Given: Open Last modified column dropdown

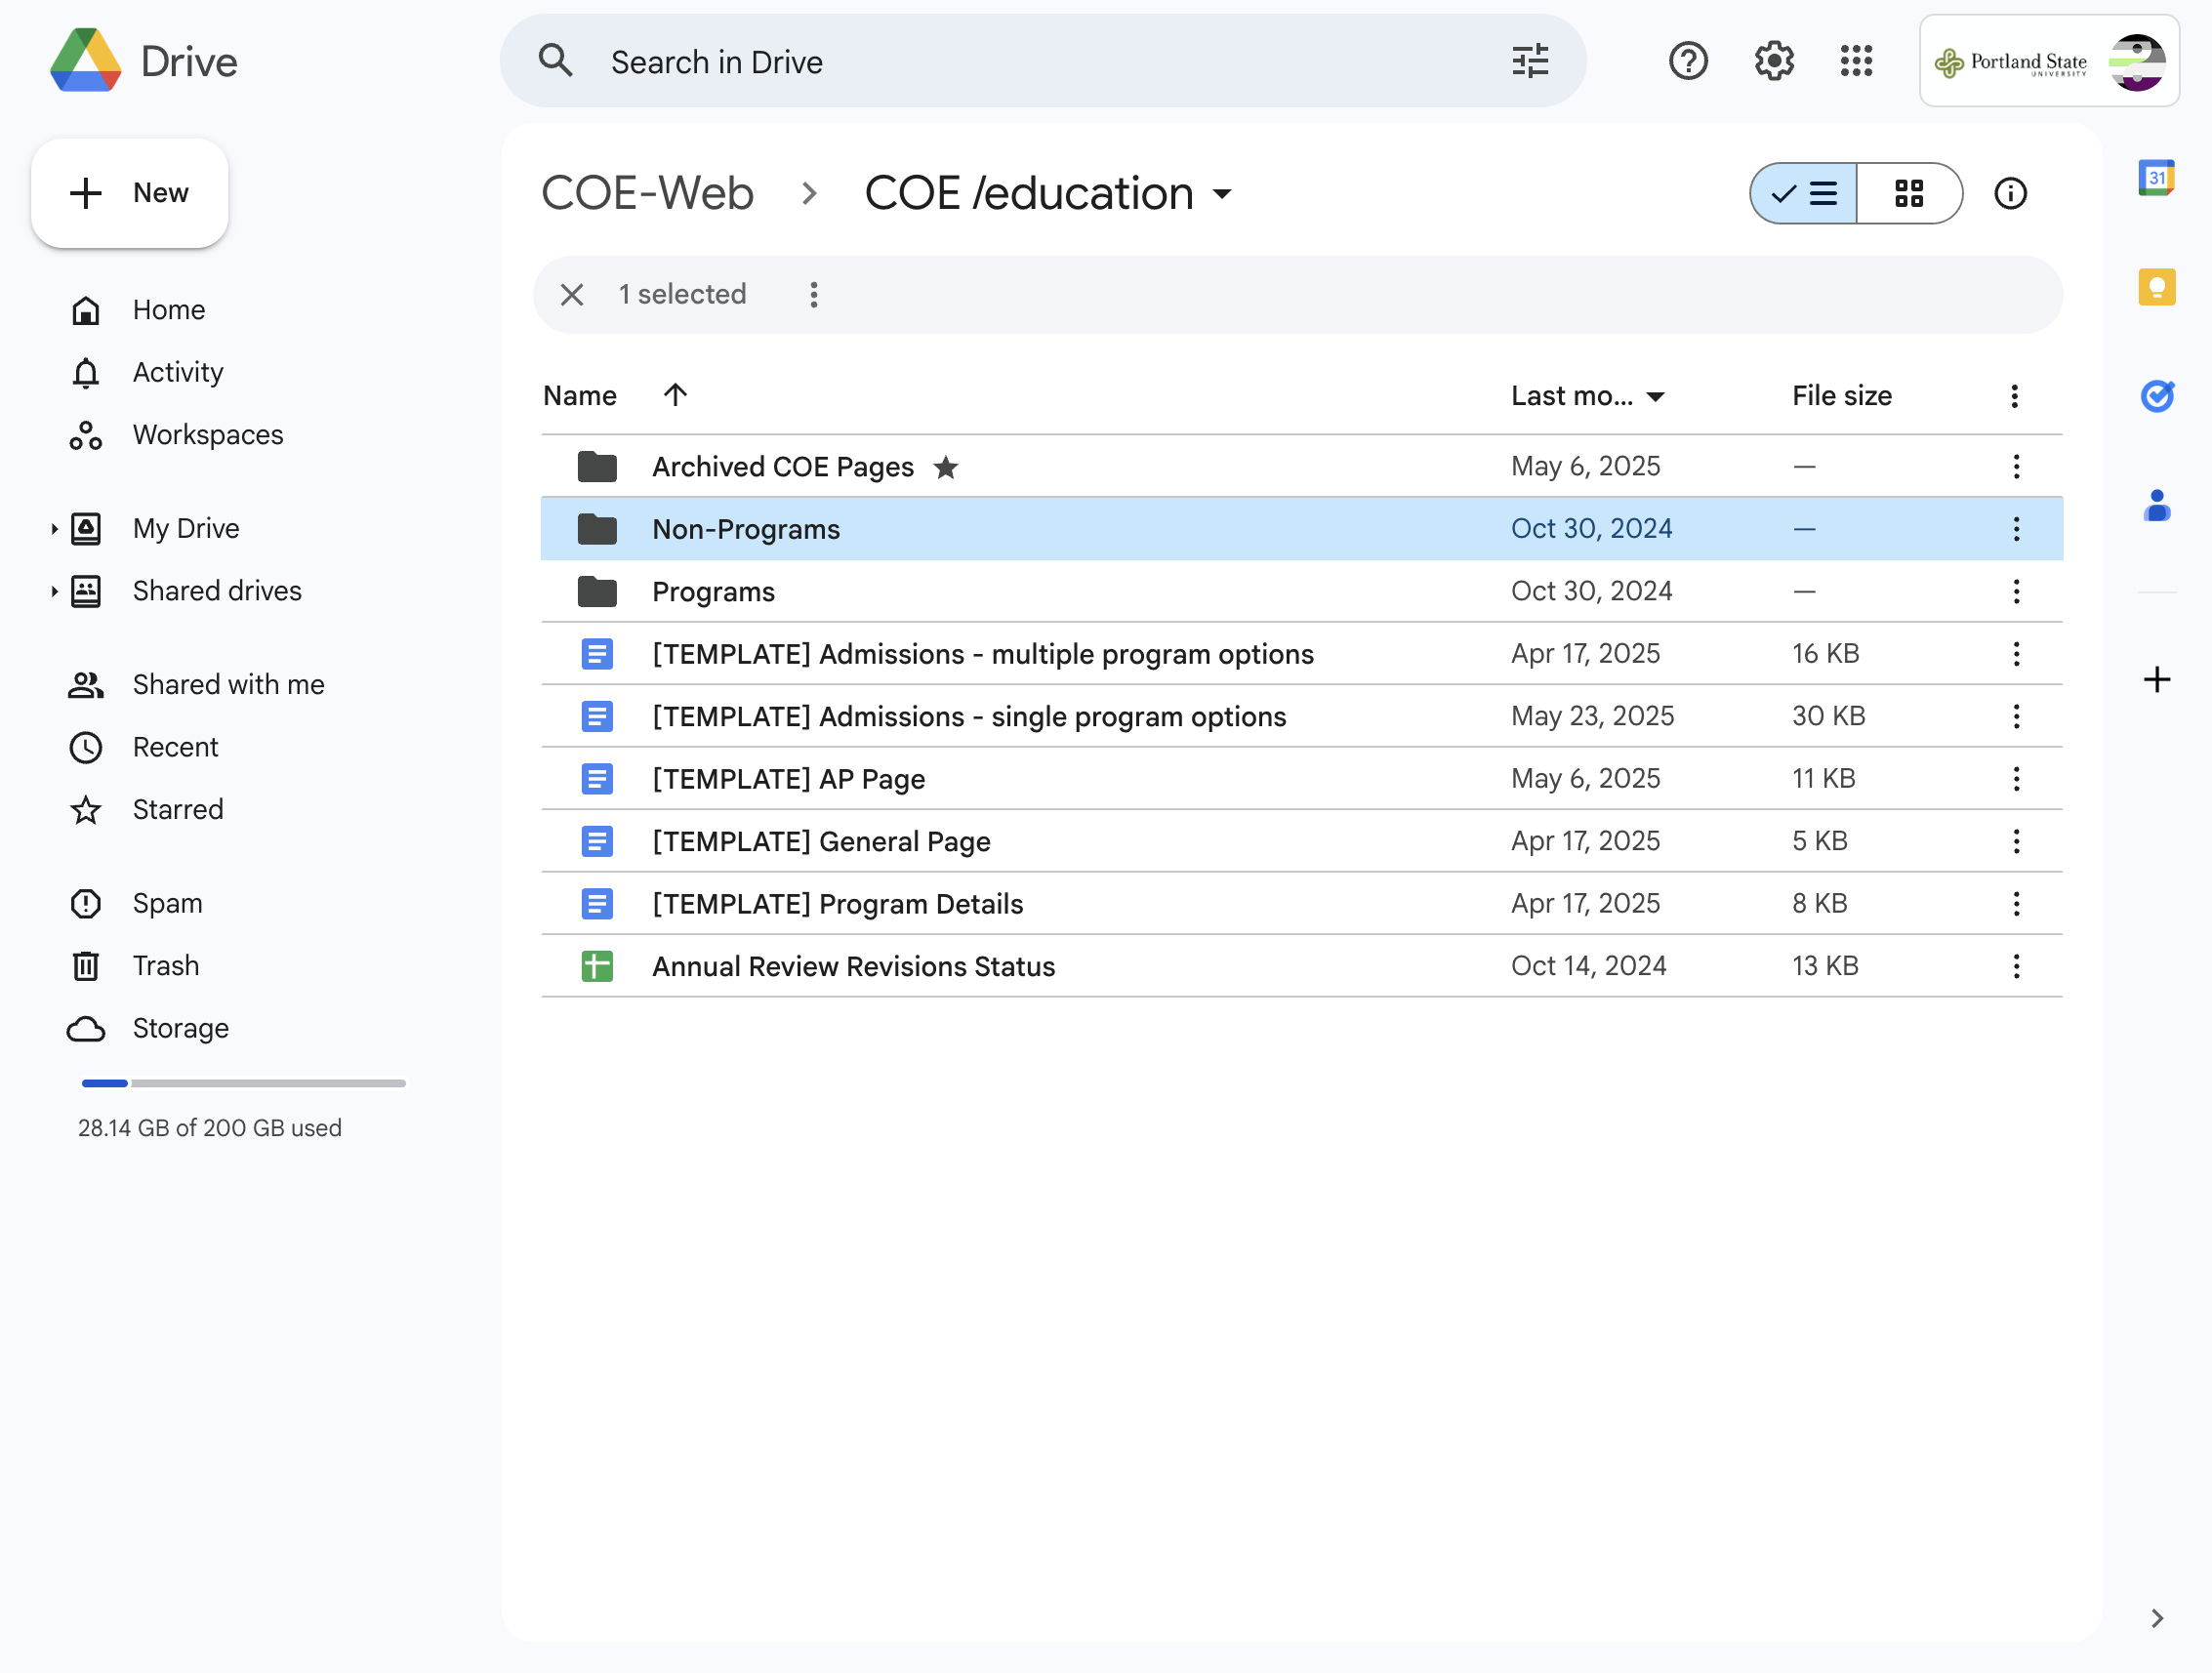Looking at the screenshot, I should coord(1655,397).
